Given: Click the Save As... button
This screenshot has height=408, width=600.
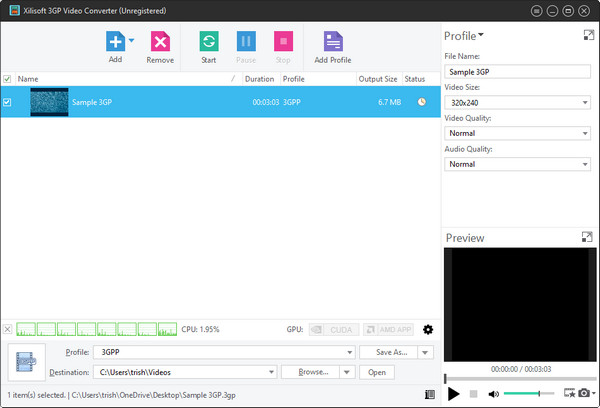Looking at the screenshot, I should pos(388,352).
